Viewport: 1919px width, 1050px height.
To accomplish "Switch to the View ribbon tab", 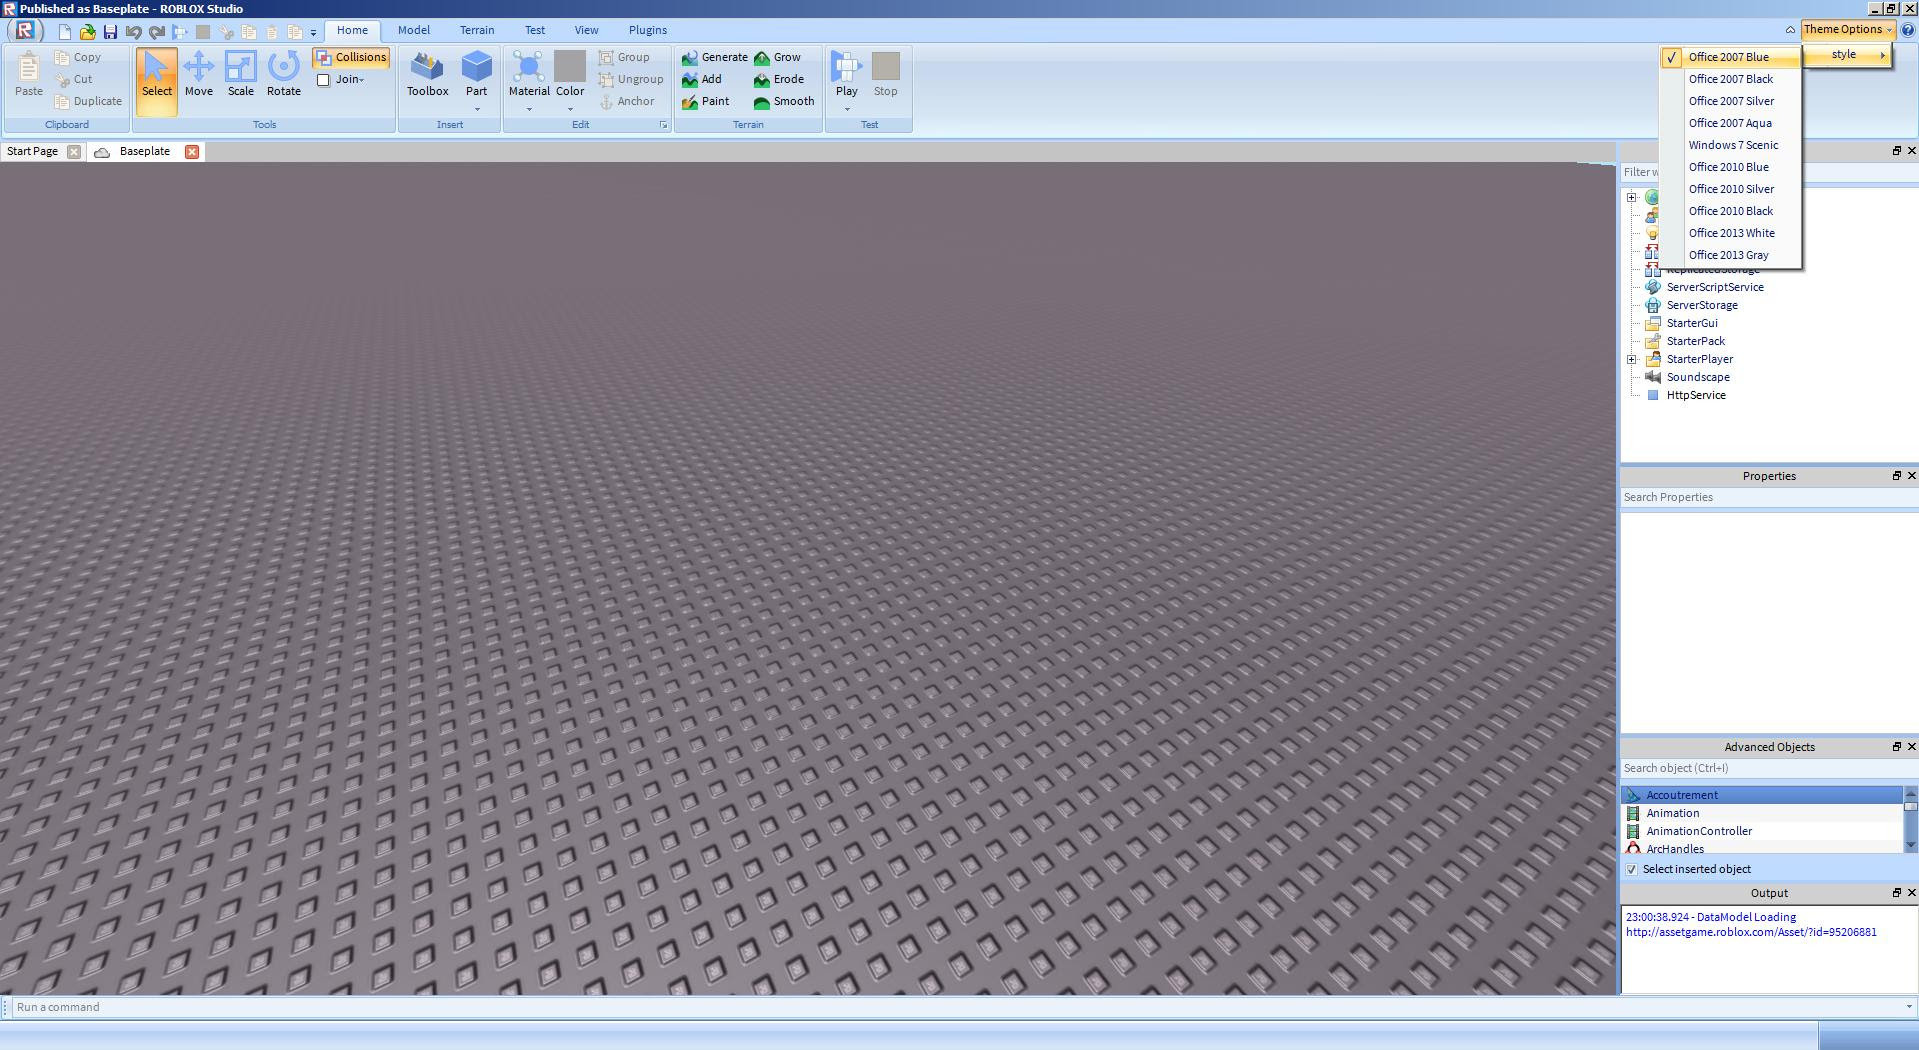I will click(x=587, y=30).
